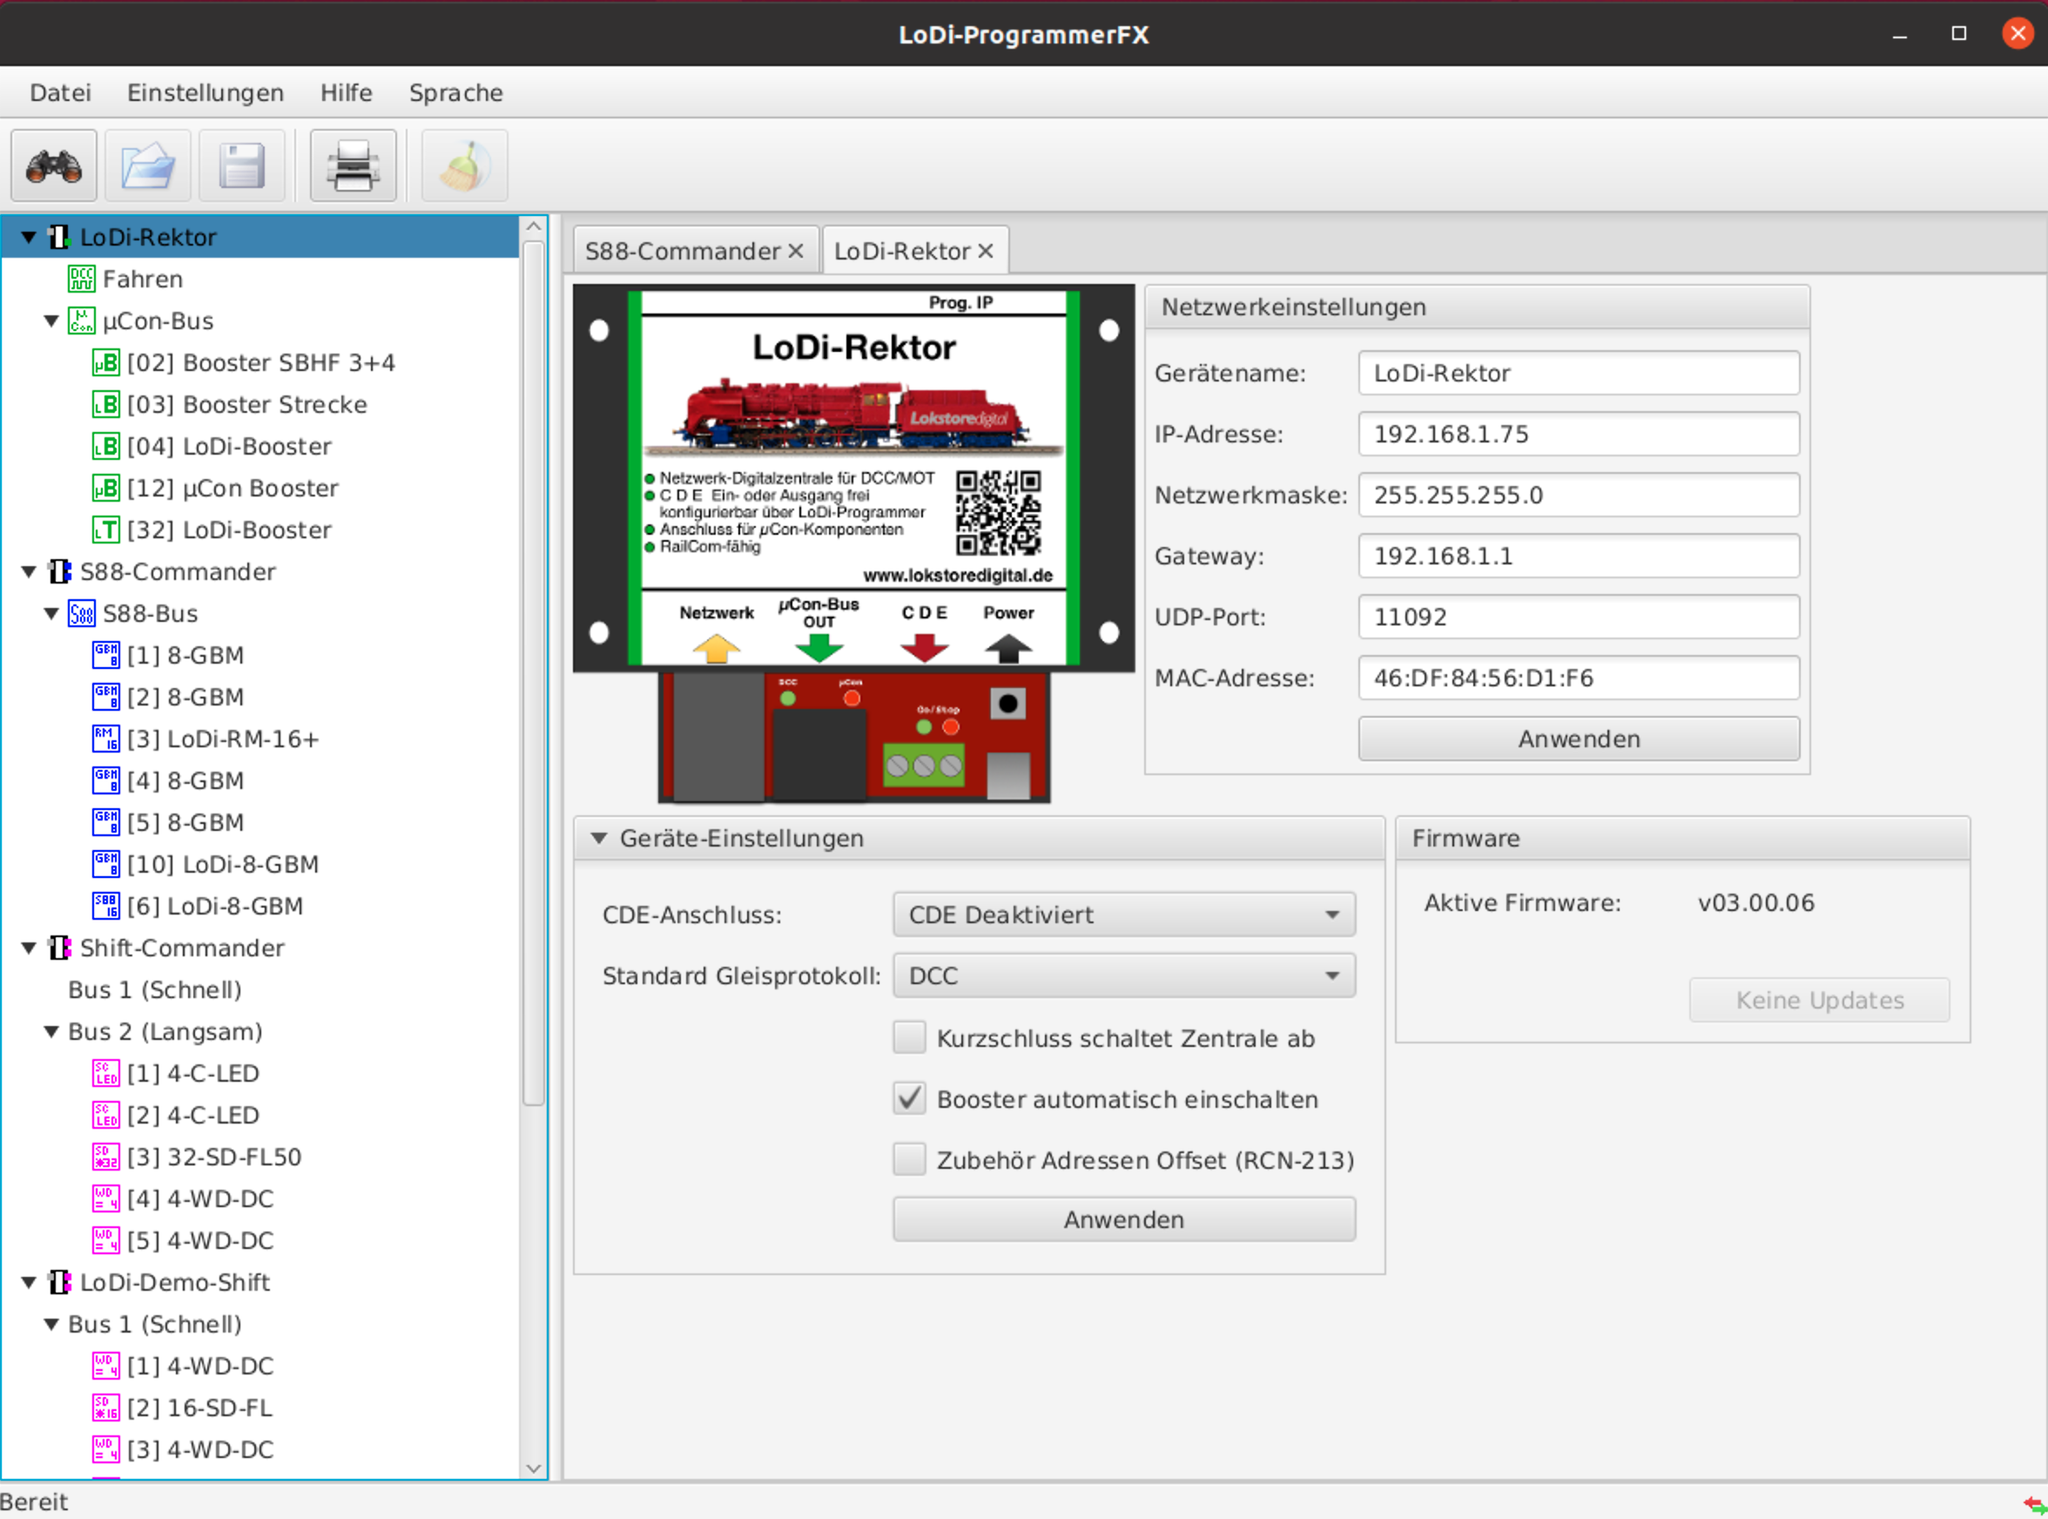
Task: Open the CDE-Anschluss dropdown
Action: point(1124,915)
